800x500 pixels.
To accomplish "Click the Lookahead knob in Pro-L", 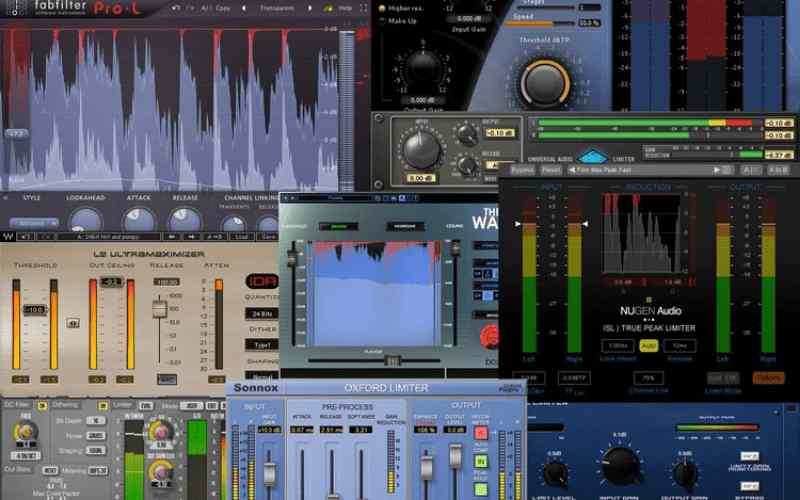I will click(86, 220).
